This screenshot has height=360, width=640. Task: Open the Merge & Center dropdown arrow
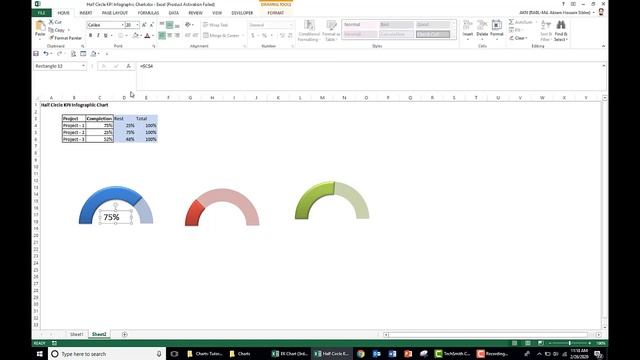(x=242, y=36)
